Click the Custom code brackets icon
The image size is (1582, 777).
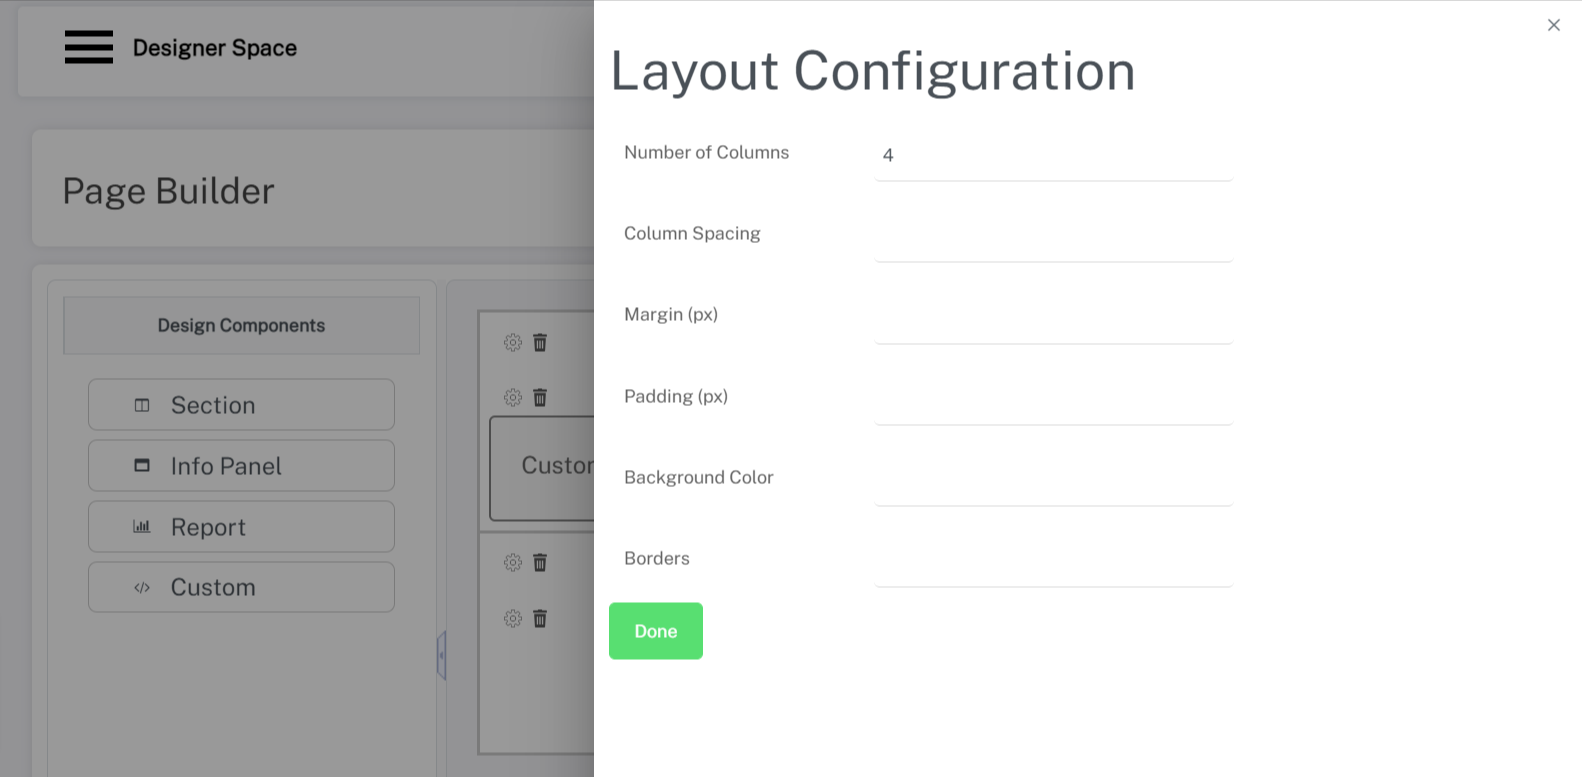(x=142, y=588)
